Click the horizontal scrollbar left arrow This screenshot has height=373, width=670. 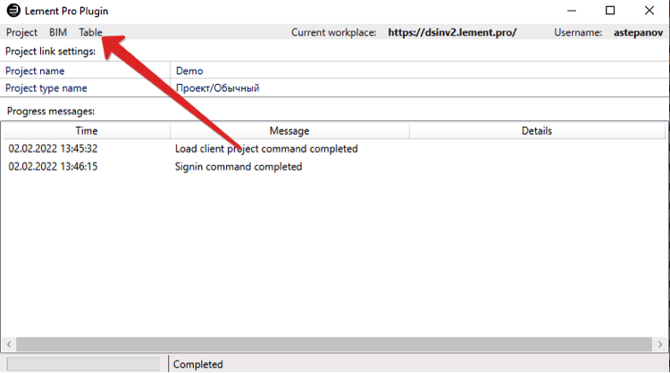point(9,344)
